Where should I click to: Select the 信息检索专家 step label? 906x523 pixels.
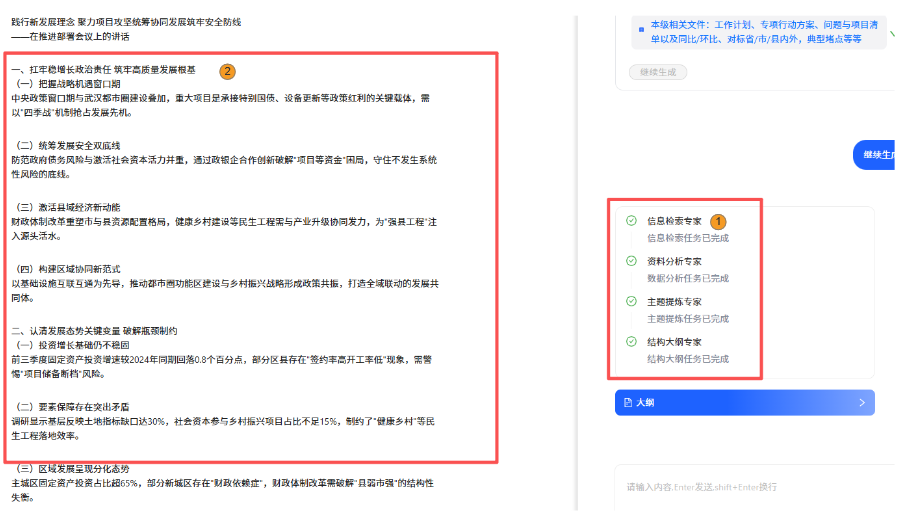[674, 220]
